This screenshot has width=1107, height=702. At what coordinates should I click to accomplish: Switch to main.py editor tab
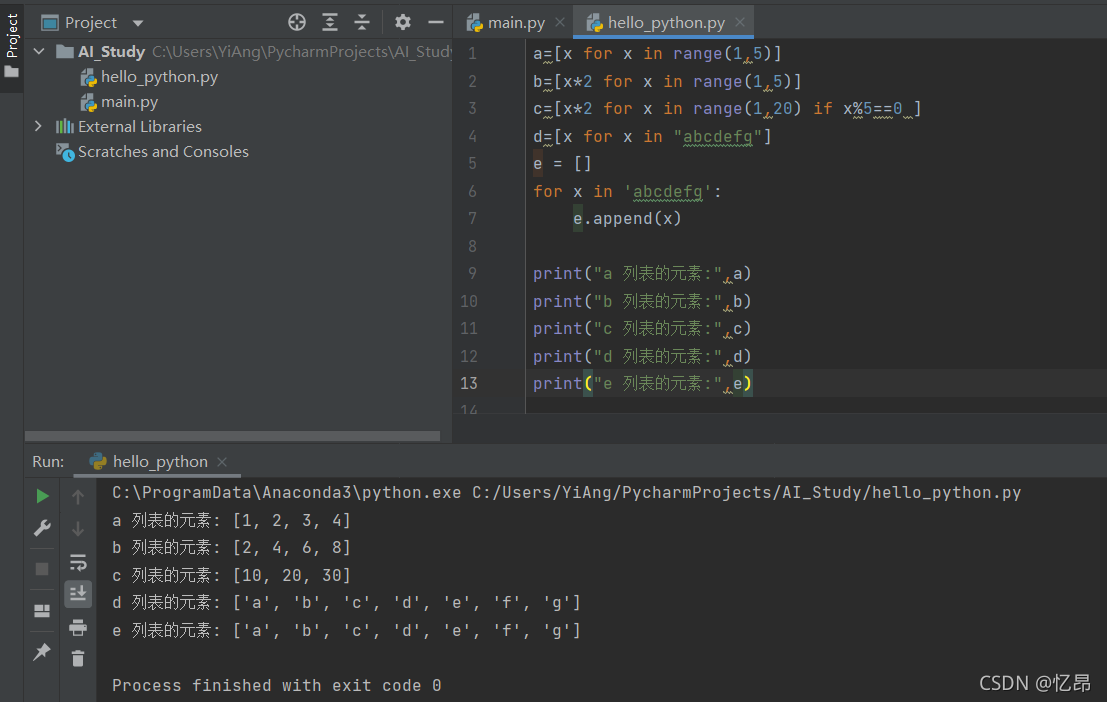click(x=516, y=23)
